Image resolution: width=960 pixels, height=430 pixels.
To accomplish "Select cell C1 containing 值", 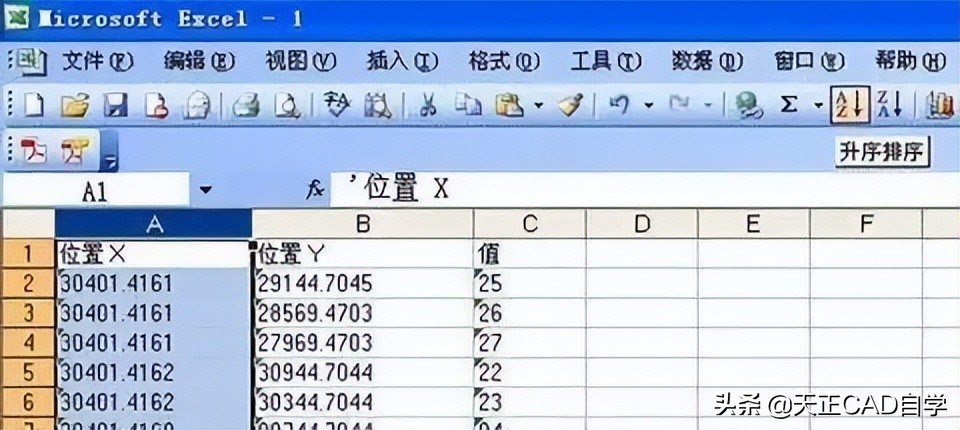I will pyautogui.click(x=530, y=254).
